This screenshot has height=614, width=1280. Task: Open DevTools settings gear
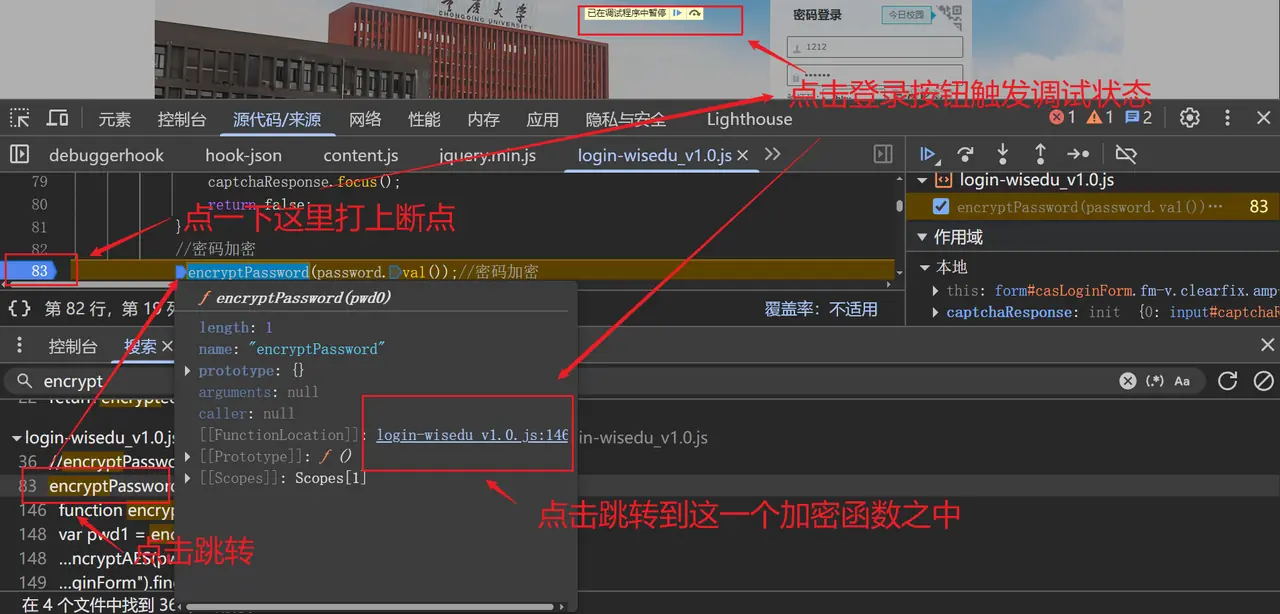tap(1189, 118)
